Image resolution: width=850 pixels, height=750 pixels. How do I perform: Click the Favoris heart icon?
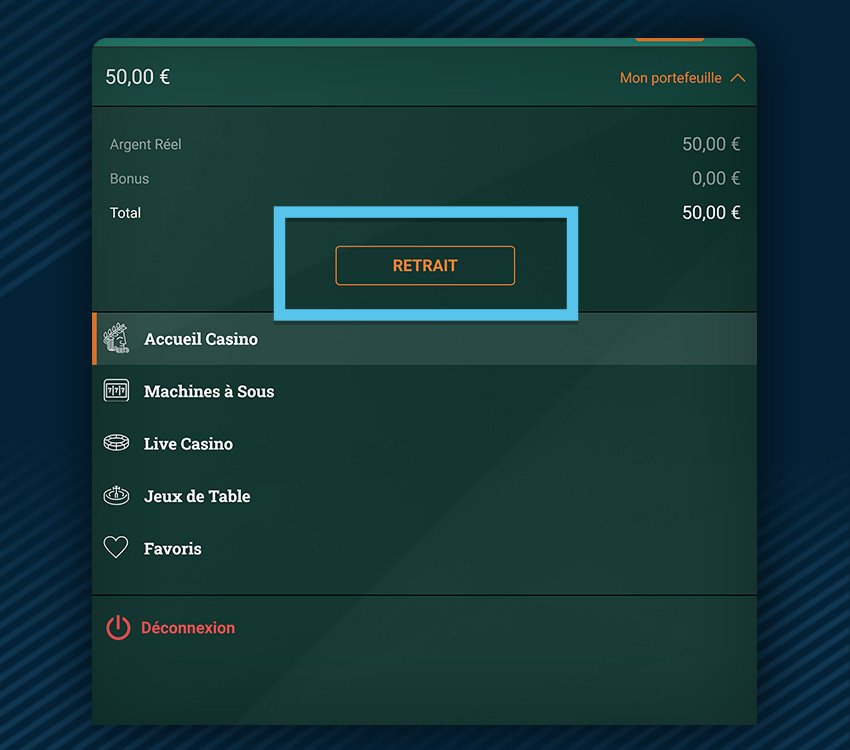pos(117,548)
